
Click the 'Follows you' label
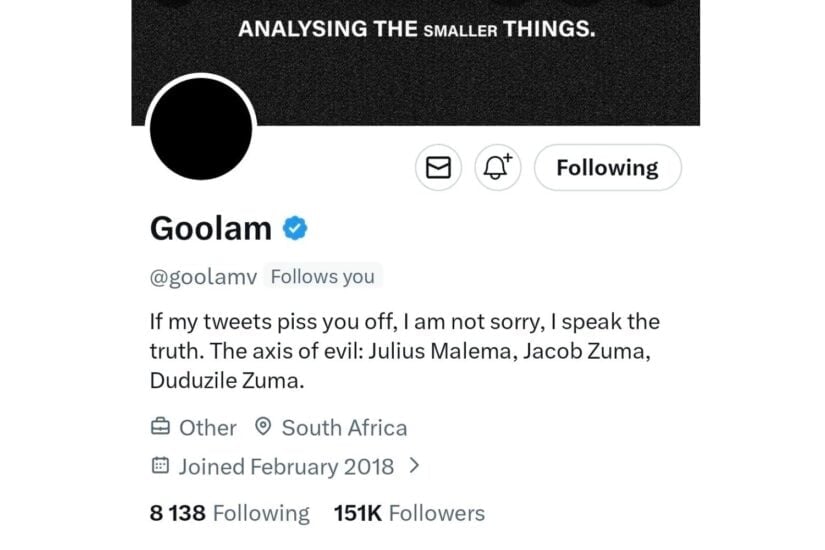click(323, 276)
